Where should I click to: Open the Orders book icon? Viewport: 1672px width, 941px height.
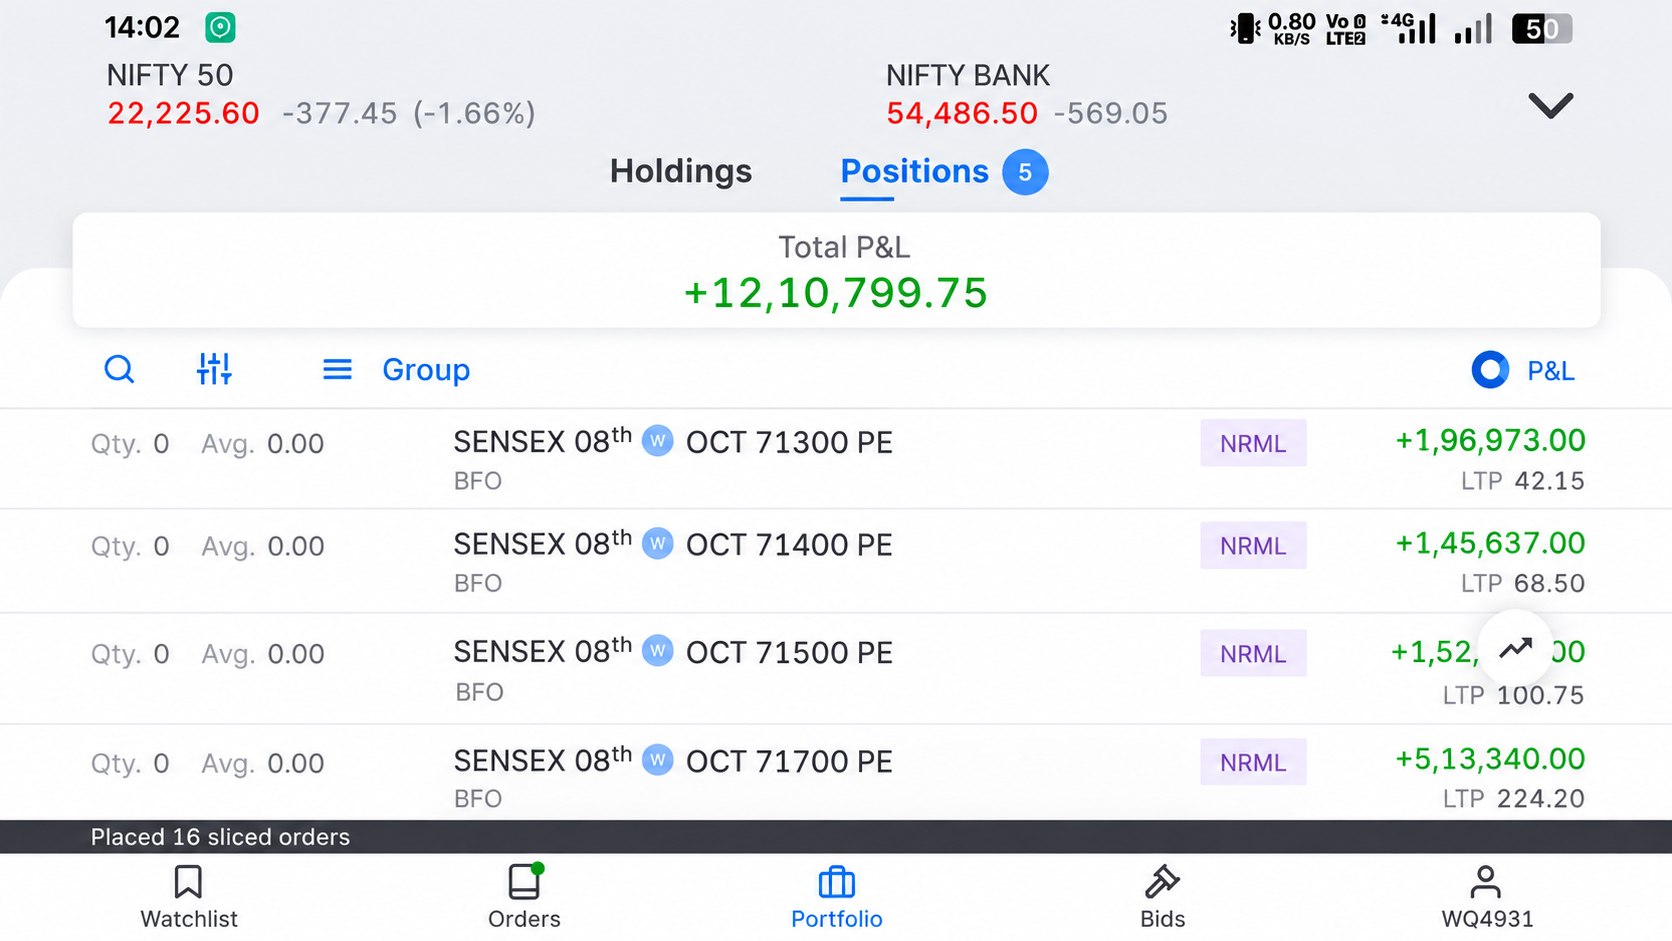524,882
